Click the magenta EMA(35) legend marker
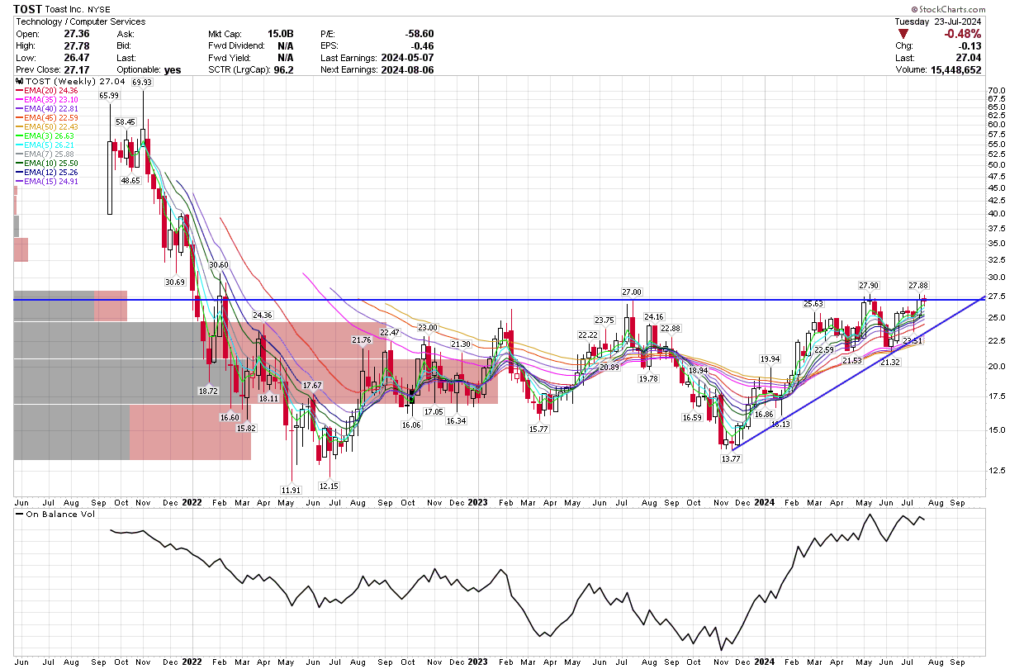Screen dimensions: 1024x669 point(18,99)
